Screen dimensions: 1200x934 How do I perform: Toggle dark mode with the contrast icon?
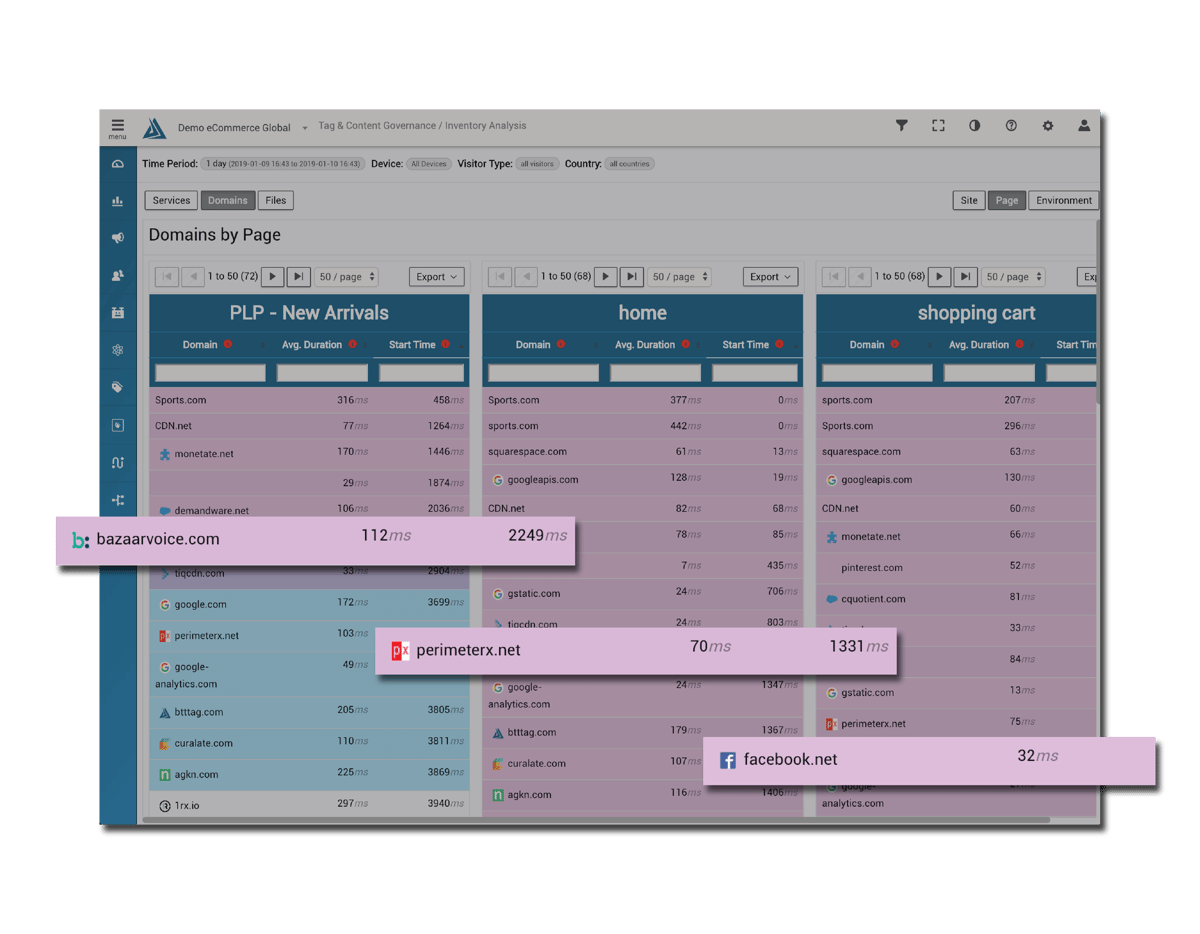[x=974, y=126]
